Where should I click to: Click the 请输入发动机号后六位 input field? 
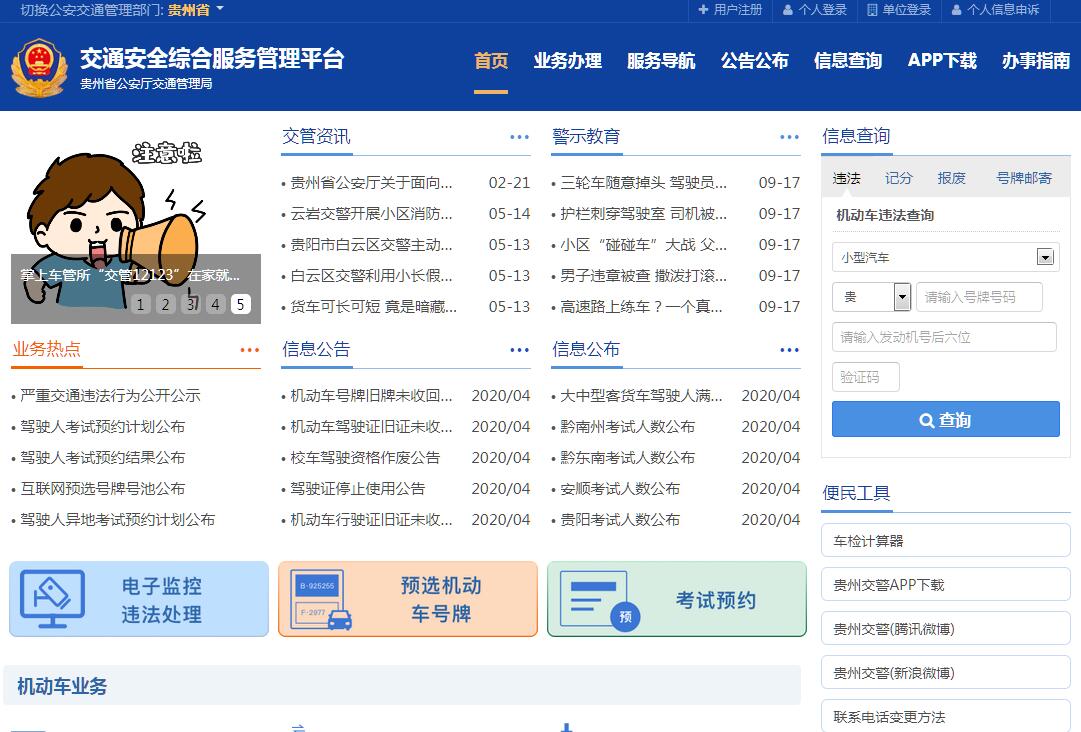point(944,337)
